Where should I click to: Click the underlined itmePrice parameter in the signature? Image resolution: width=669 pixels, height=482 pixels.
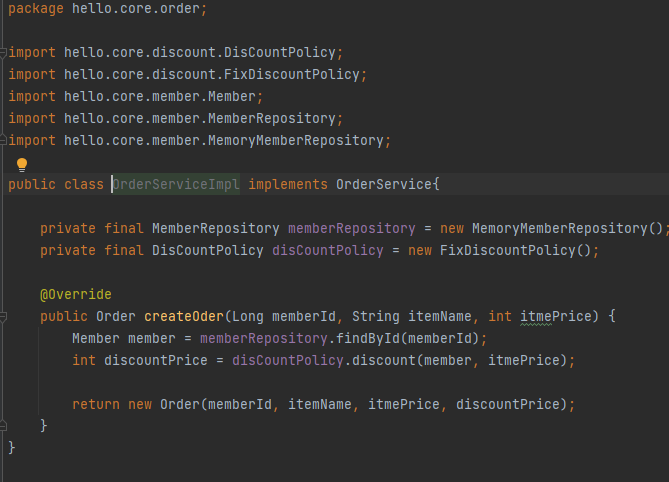pos(556,316)
